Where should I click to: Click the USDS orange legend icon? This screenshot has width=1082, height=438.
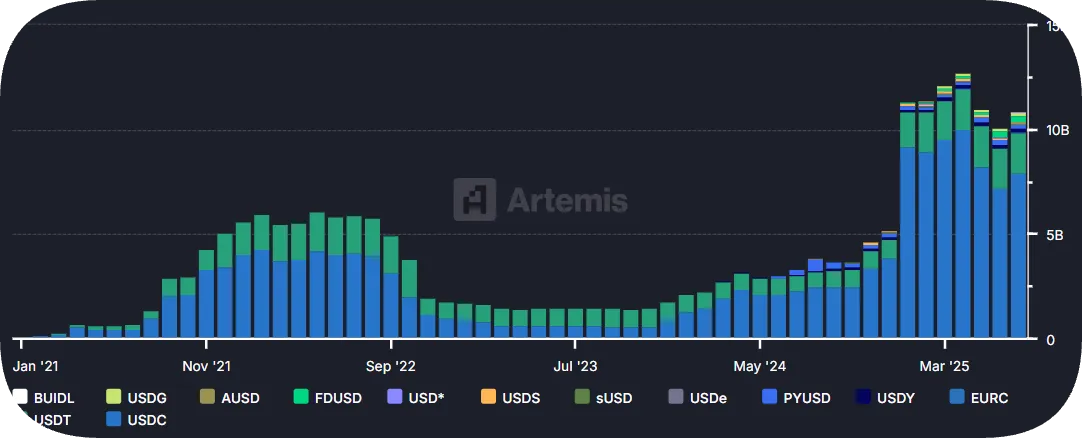pyautogui.click(x=489, y=397)
